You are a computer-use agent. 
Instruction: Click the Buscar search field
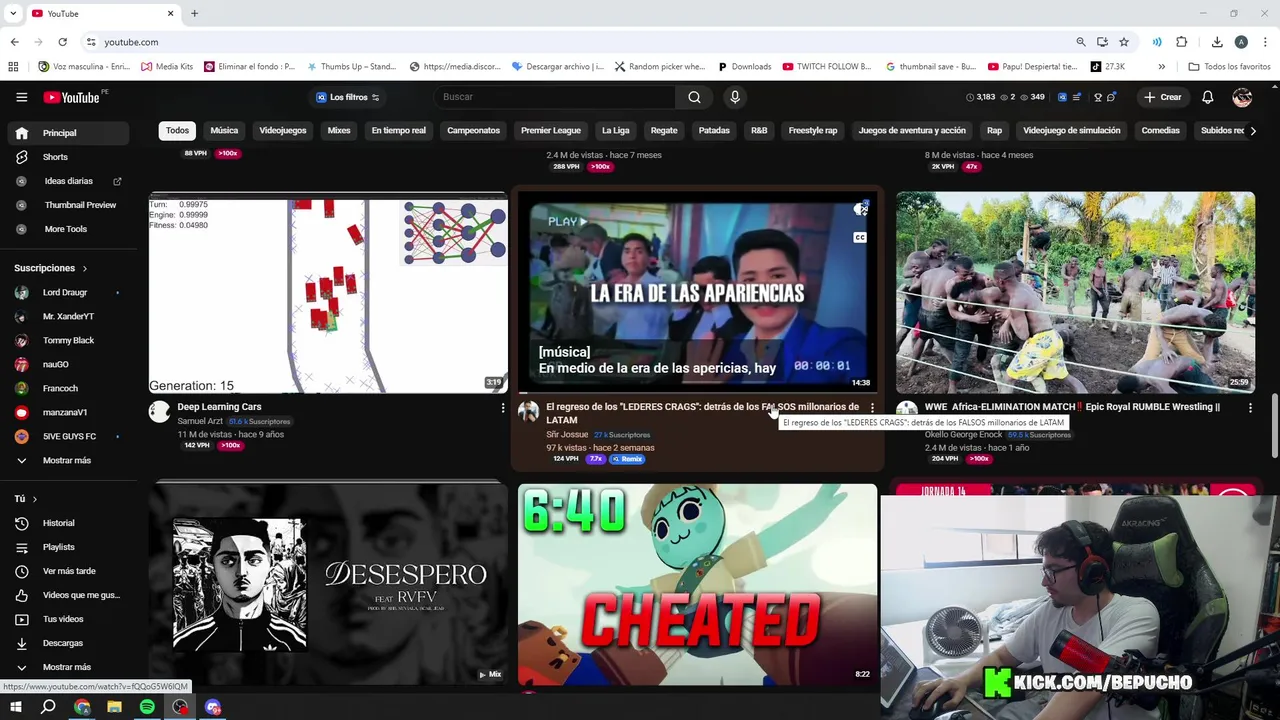555,97
